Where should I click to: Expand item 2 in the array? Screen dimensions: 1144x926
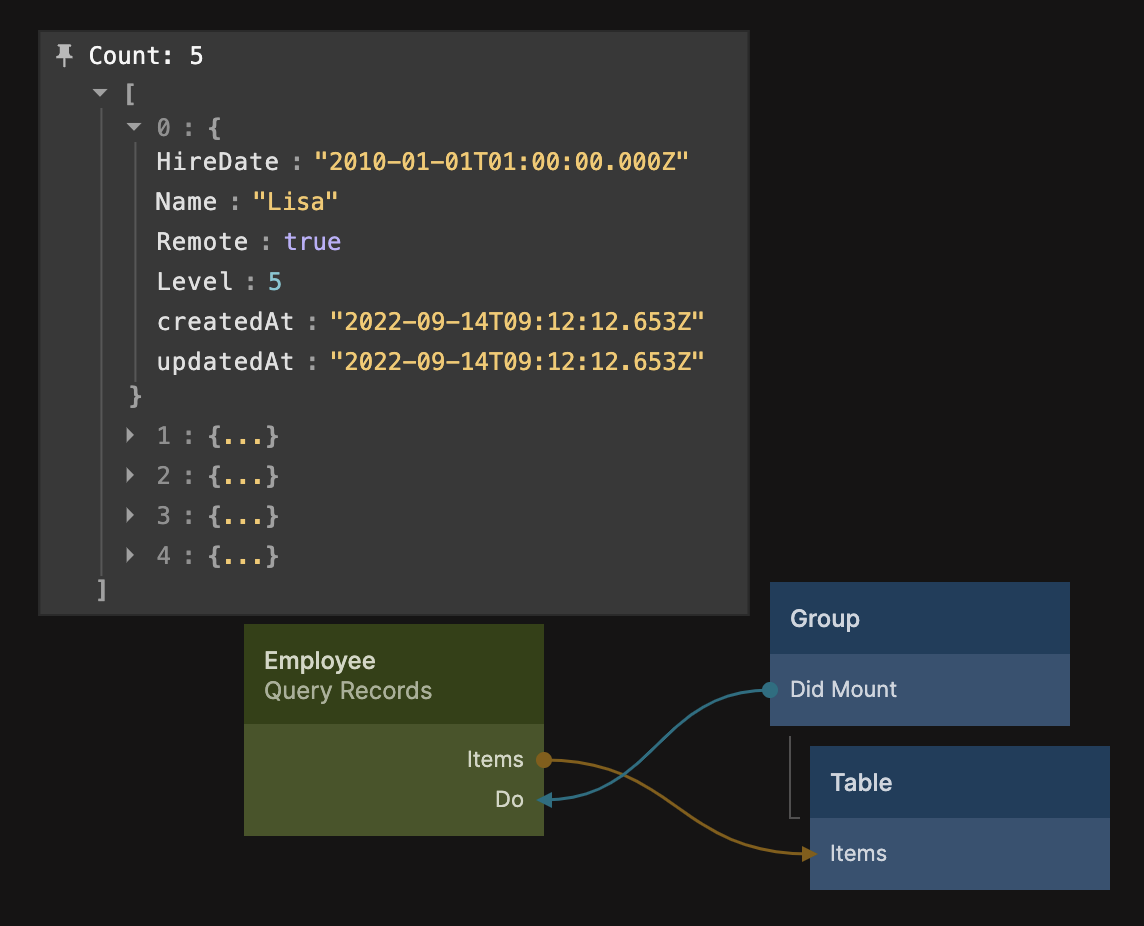(130, 476)
